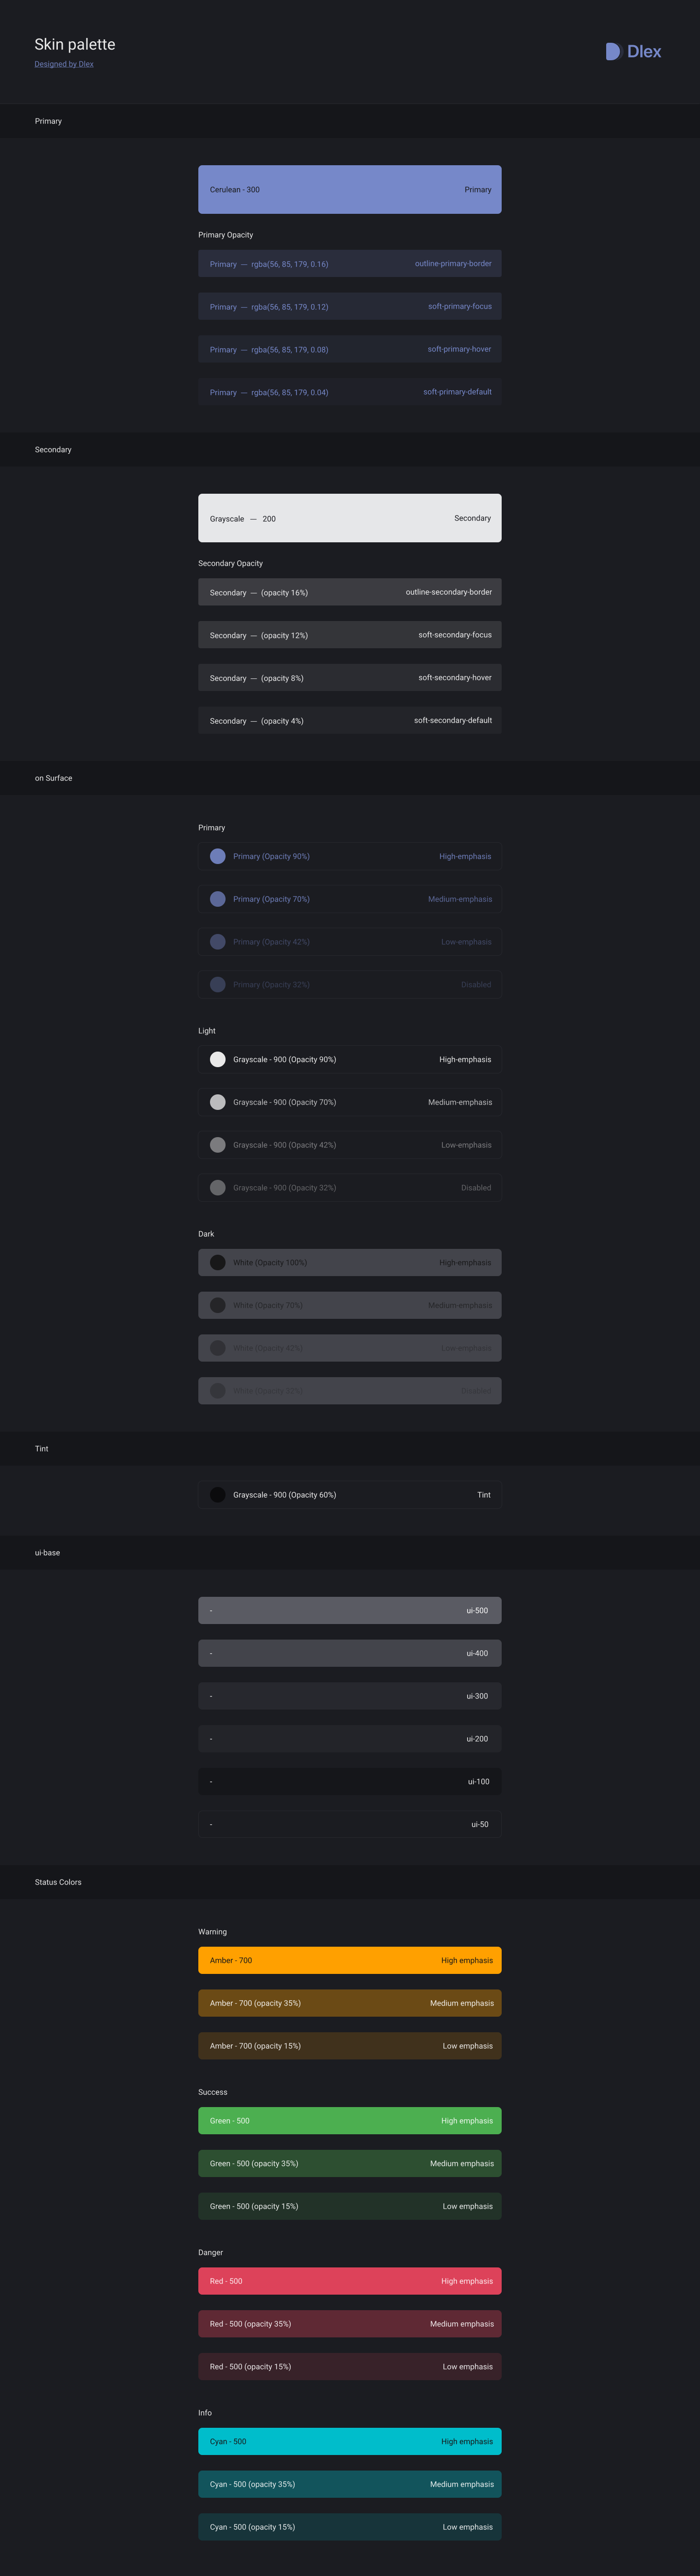The height and width of the screenshot is (2576, 700).
Task: Click the soft-secondary-default swatch
Action: click(x=350, y=721)
